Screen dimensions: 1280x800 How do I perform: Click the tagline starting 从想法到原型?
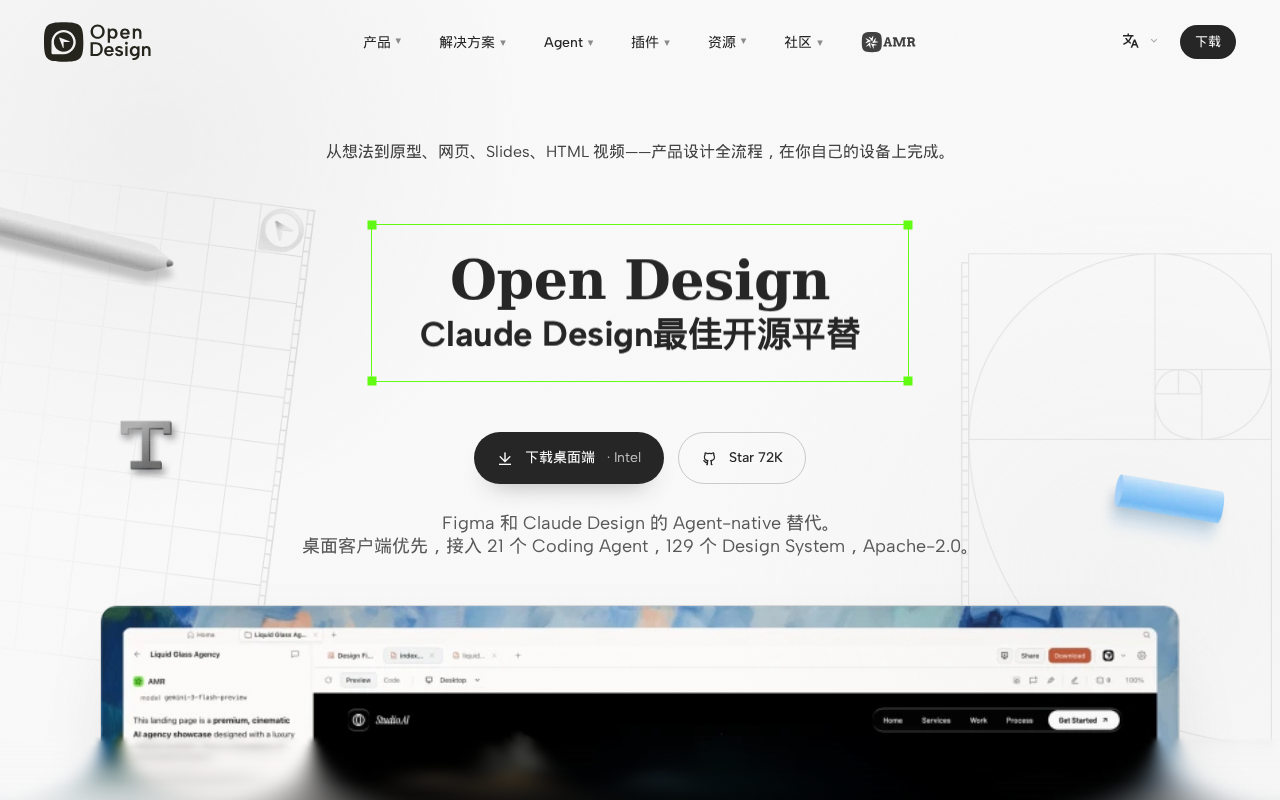(x=638, y=152)
